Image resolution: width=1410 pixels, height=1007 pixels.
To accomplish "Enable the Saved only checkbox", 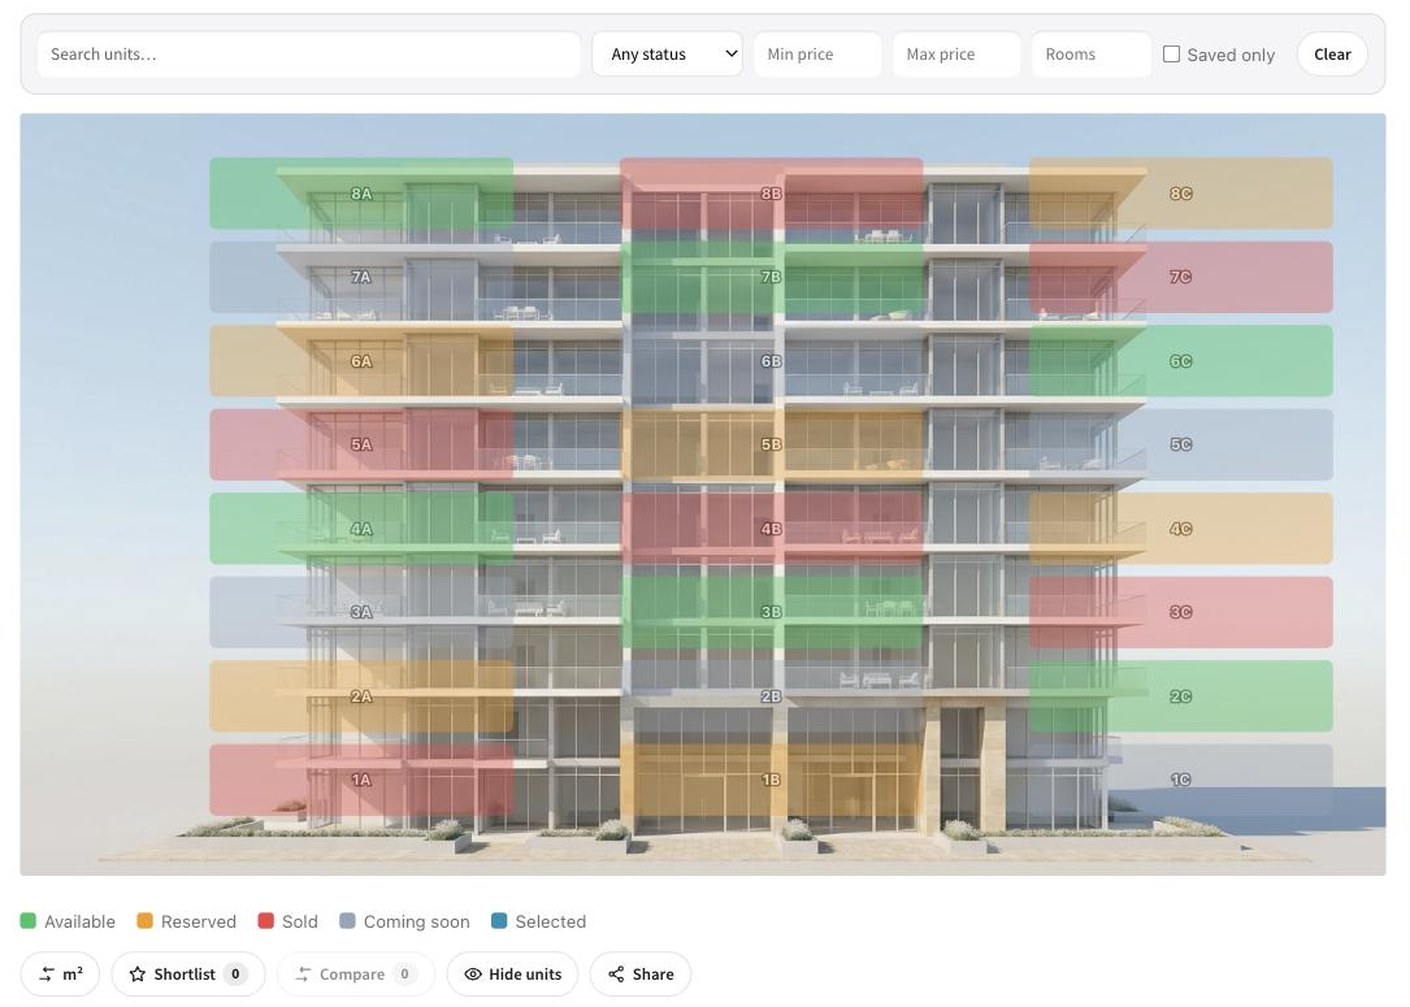I will (1171, 54).
